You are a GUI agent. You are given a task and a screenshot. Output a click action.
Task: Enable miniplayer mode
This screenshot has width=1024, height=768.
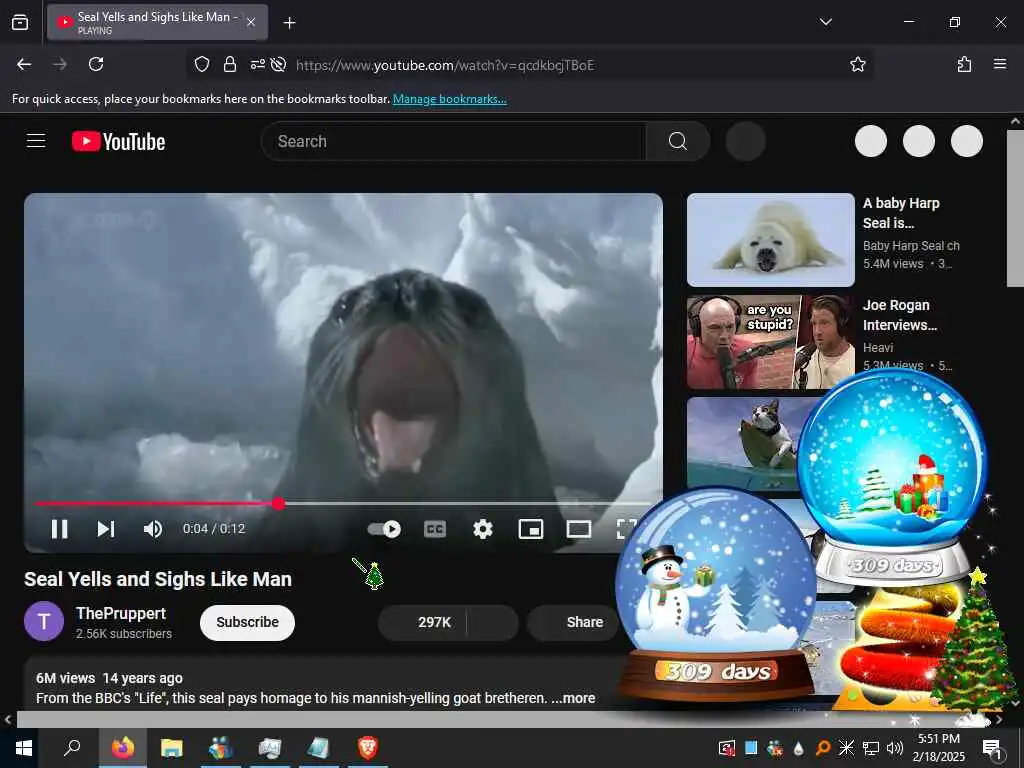coord(530,529)
